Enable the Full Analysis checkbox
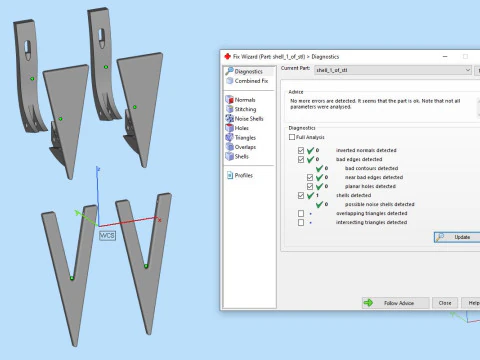This screenshot has width=480, height=360. coord(292,137)
